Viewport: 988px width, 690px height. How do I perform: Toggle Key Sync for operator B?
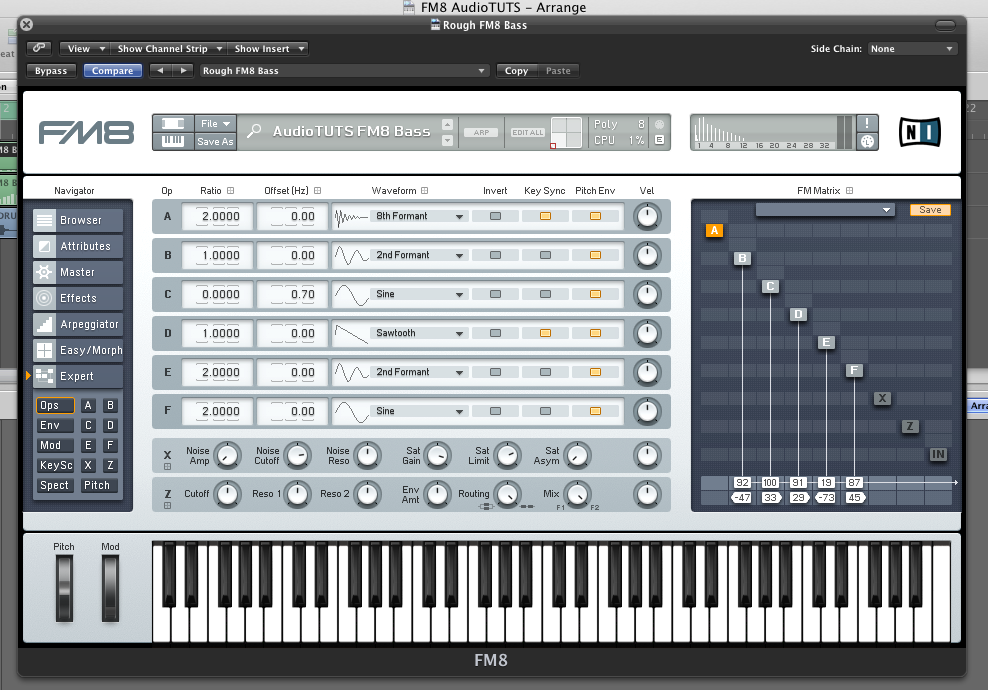click(x=545, y=255)
